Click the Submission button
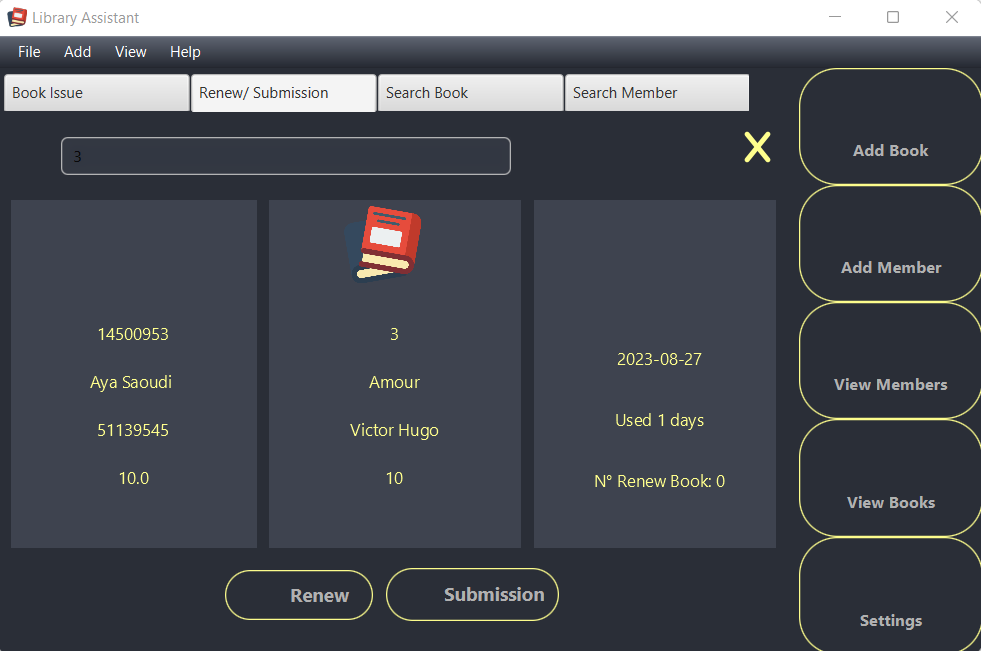 click(x=472, y=594)
